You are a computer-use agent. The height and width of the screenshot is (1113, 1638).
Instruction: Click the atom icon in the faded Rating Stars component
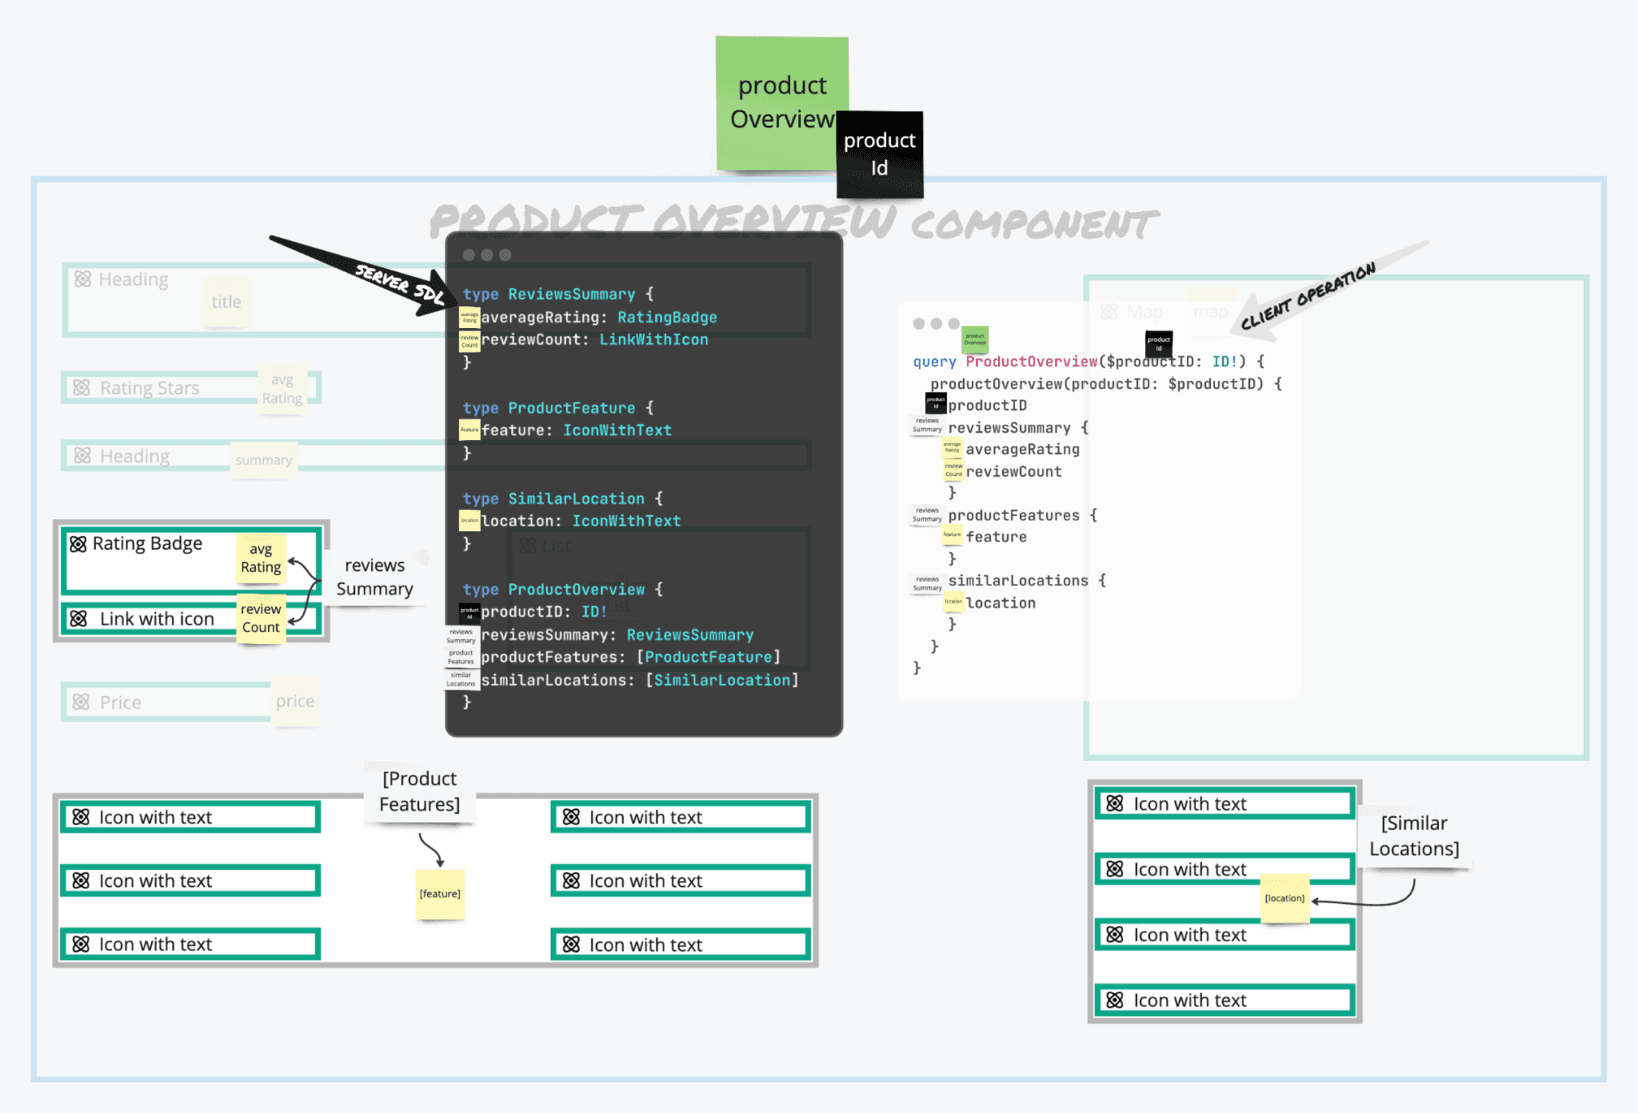[82, 387]
